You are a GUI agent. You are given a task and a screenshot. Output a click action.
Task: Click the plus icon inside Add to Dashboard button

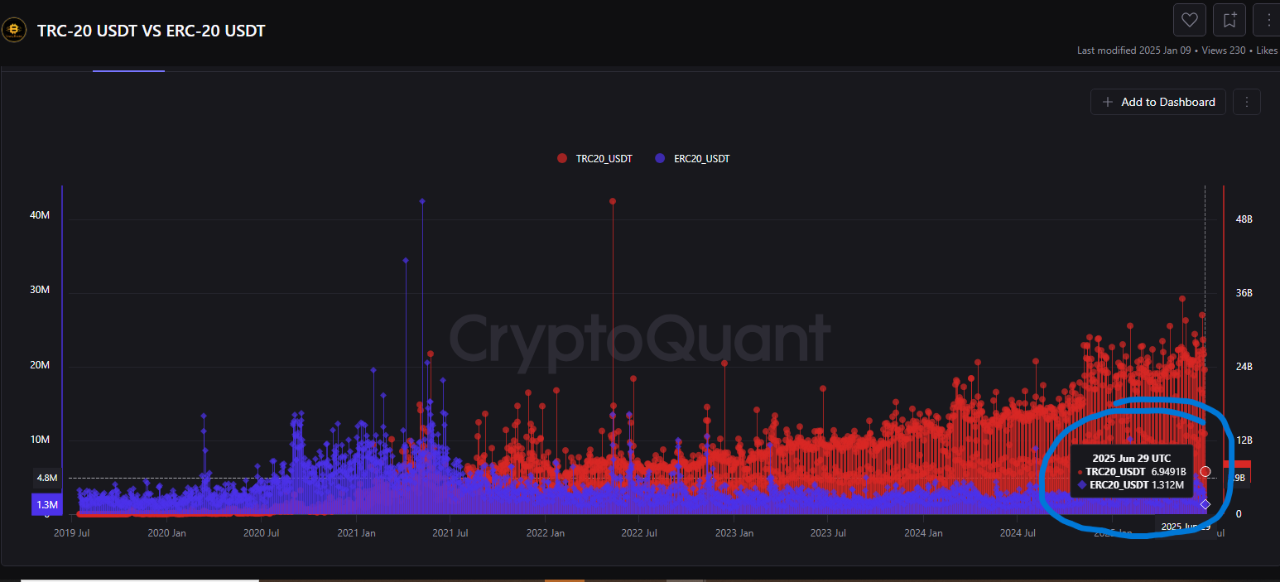1107,101
